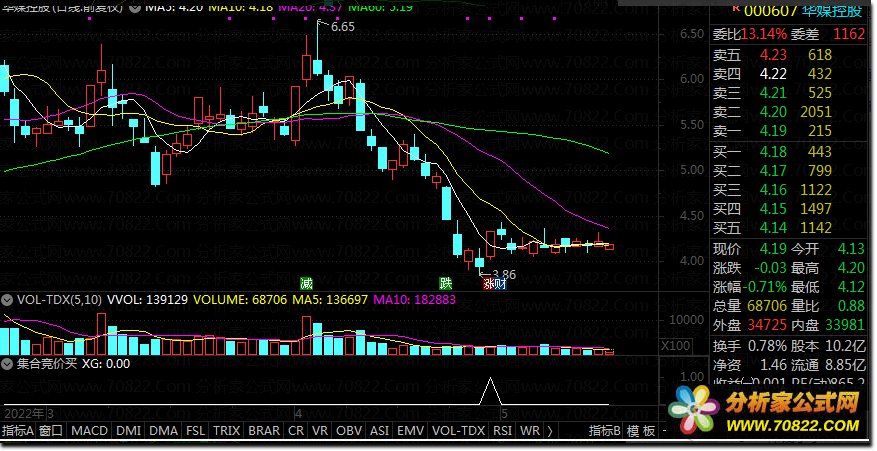Switch to the 指标A tab
Viewport: 877px width, 451px height.
pos(18,431)
